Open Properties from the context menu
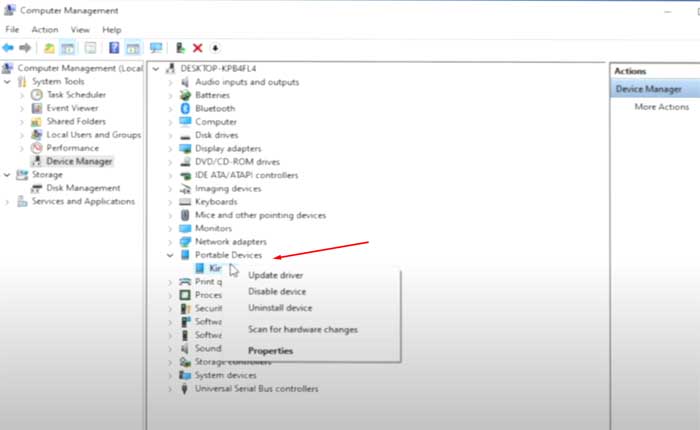This screenshot has width=700, height=430. pos(270,351)
